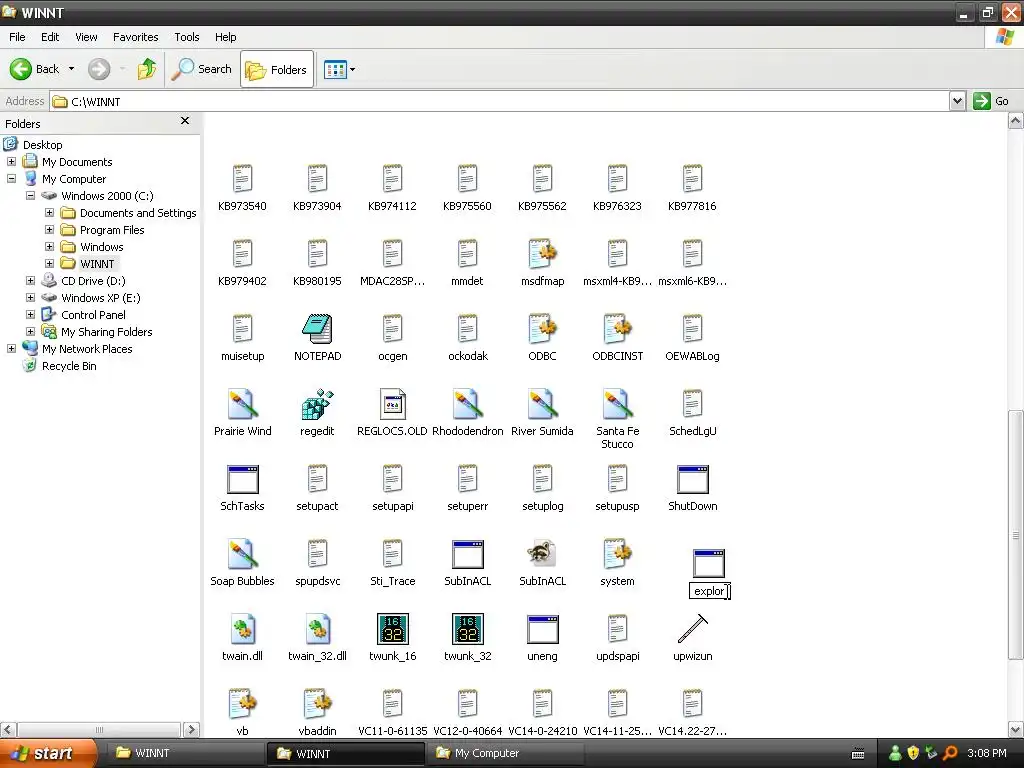Open the View menu
1024x768 pixels.
[x=86, y=37]
